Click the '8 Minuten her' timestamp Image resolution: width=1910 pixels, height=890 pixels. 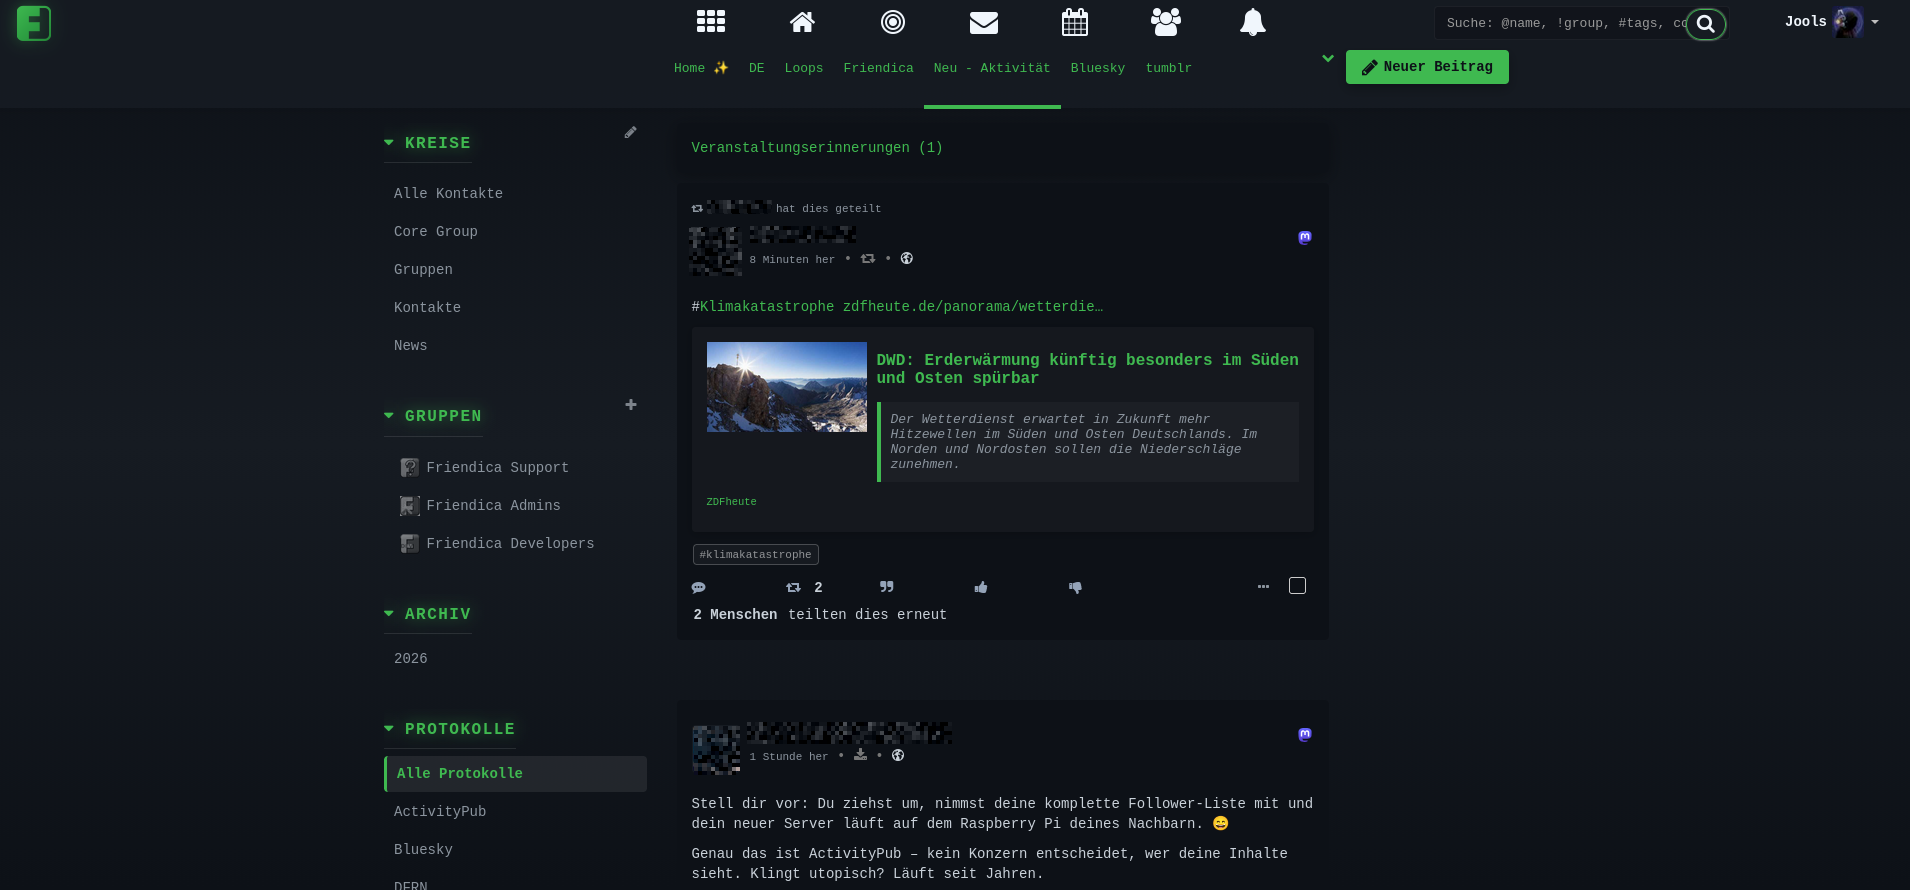click(792, 260)
